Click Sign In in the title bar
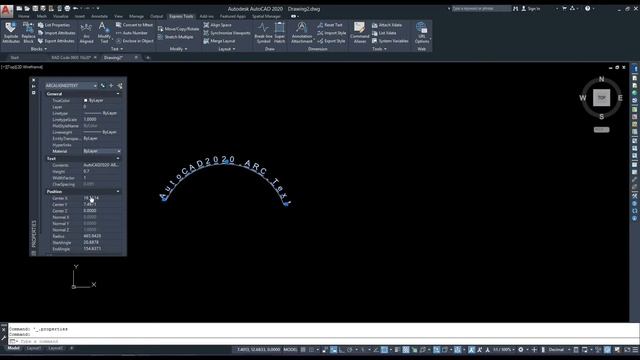This screenshot has height=360, width=640. (531, 9)
